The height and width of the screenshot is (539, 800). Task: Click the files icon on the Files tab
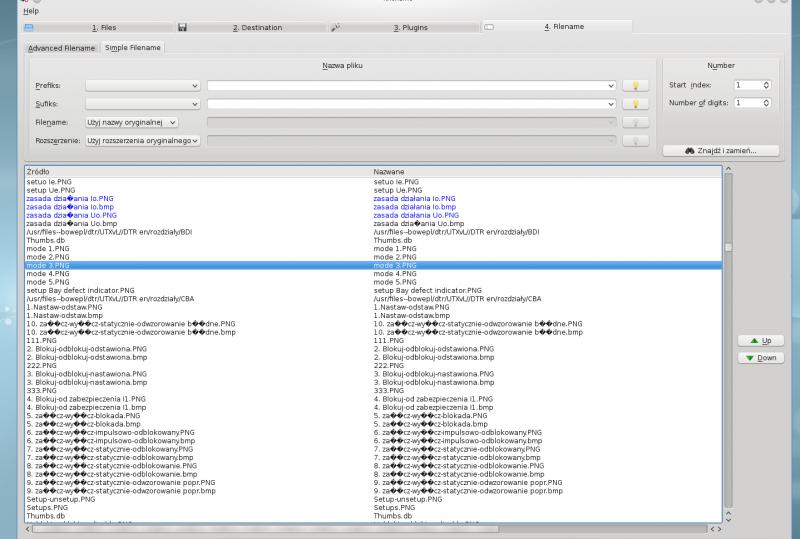point(29,28)
